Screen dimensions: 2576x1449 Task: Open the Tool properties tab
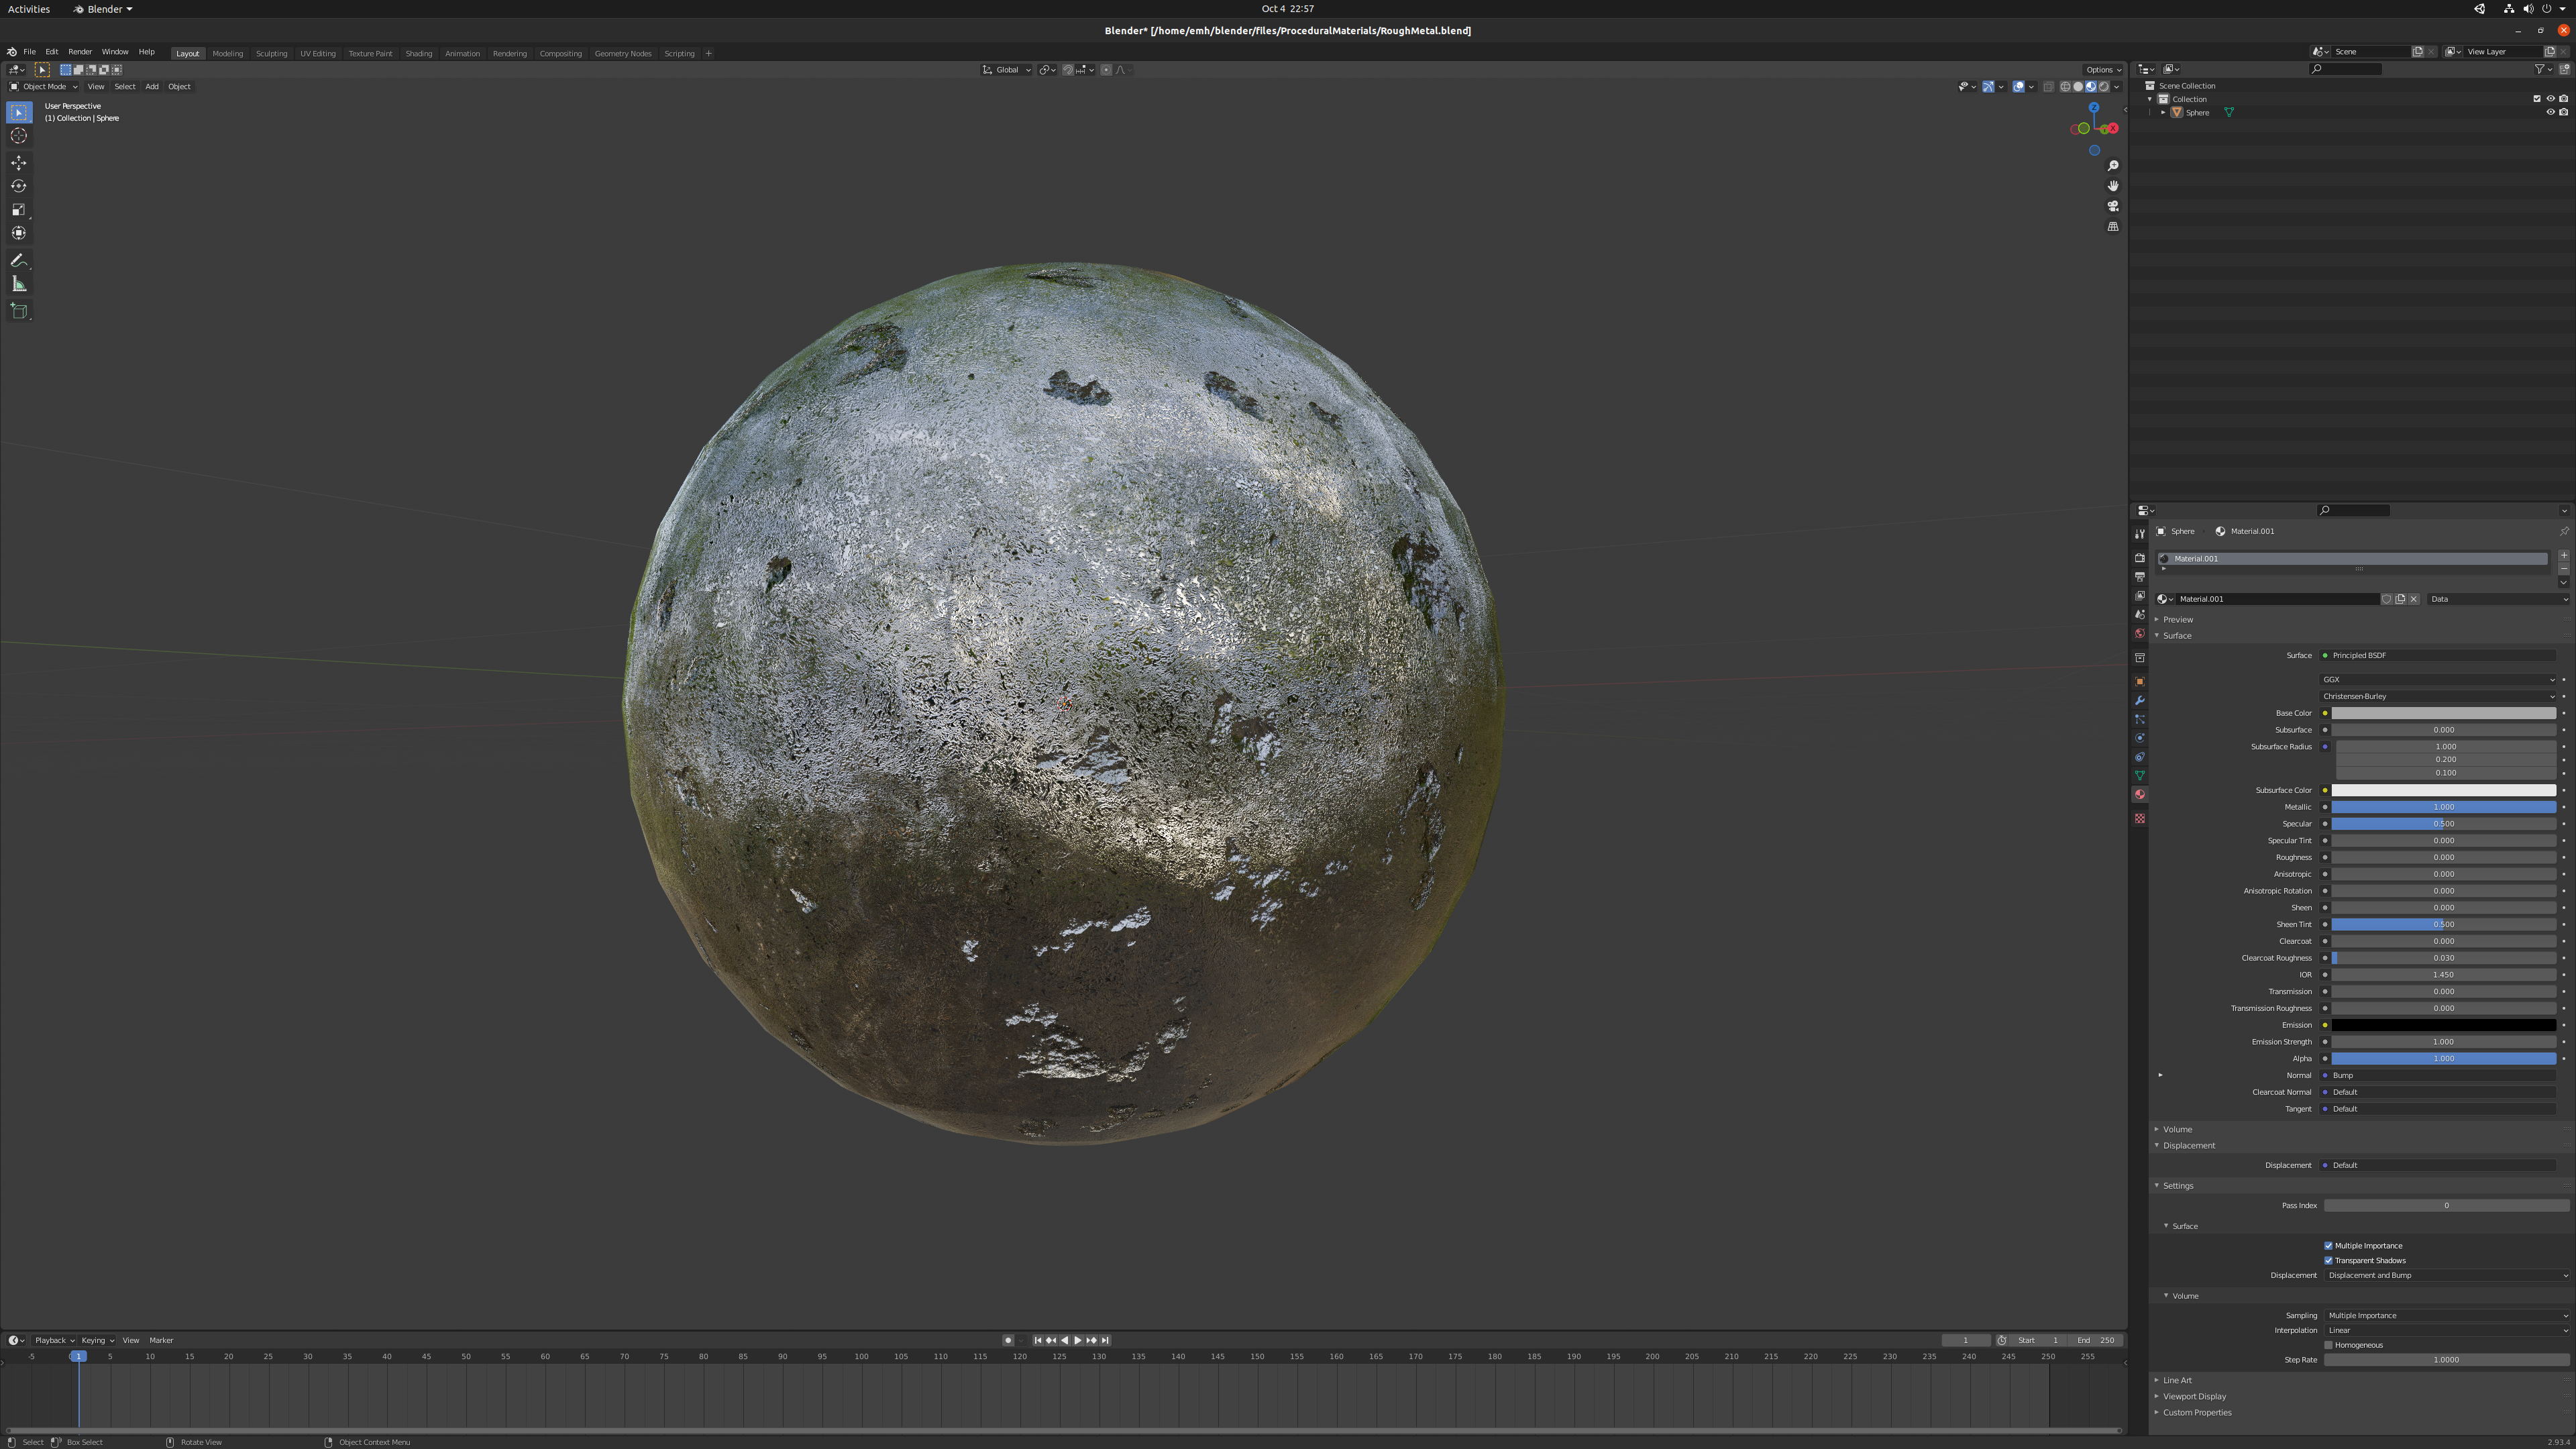(2140, 534)
